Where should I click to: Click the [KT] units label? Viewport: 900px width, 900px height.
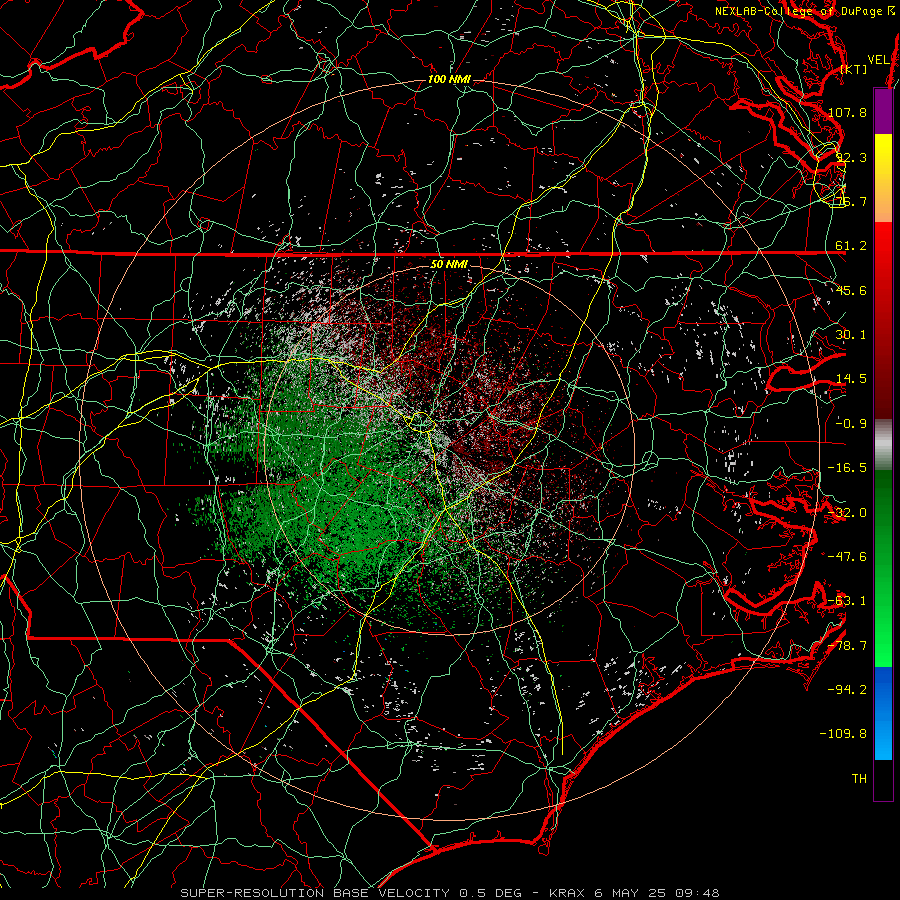pos(854,69)
